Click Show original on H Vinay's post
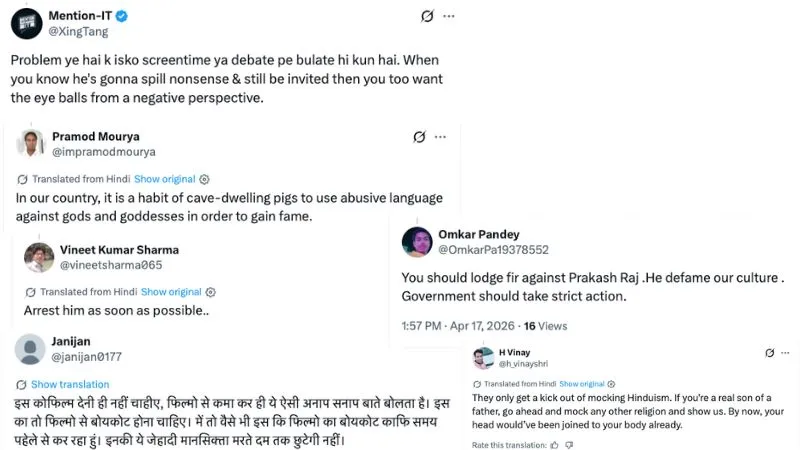Image resolution: width=800 pixels, height=450 pixels. point(582,384)
